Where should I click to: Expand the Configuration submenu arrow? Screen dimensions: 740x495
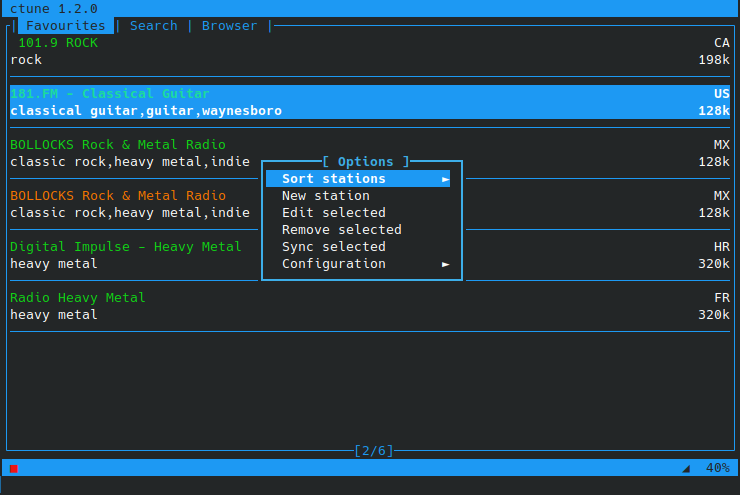445,264
